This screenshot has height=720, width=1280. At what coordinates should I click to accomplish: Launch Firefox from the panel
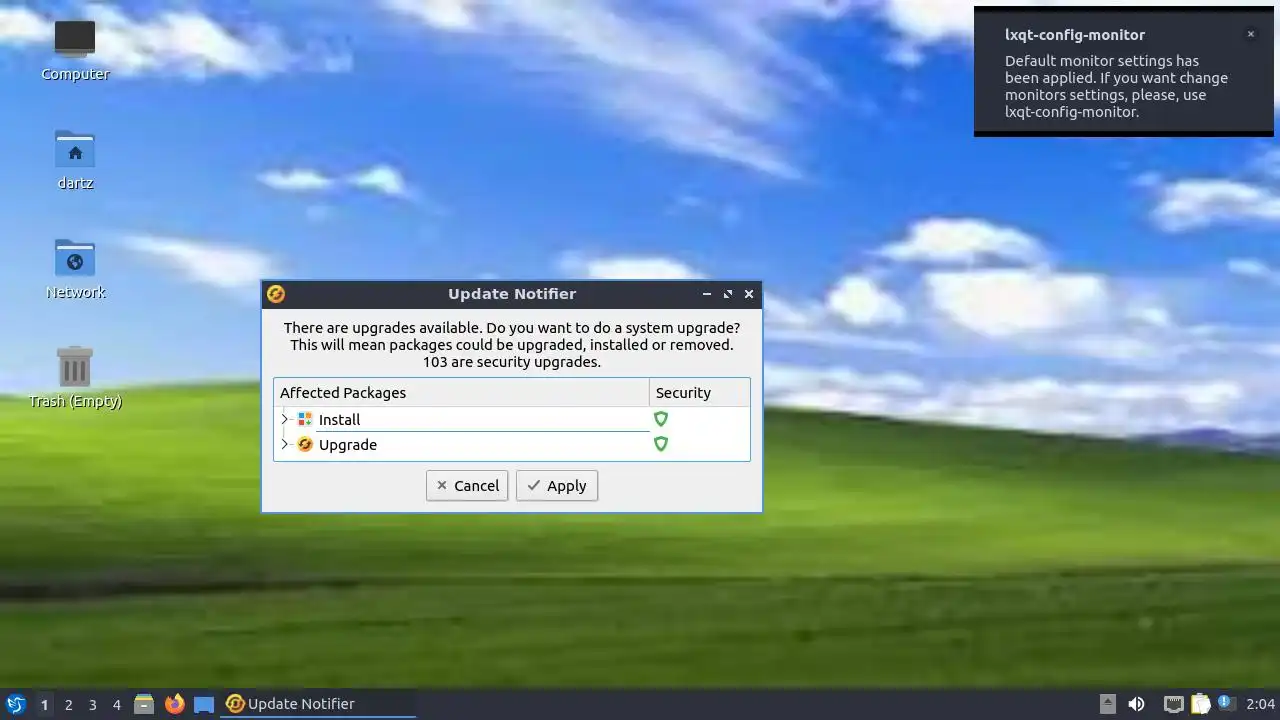point(174,704)
